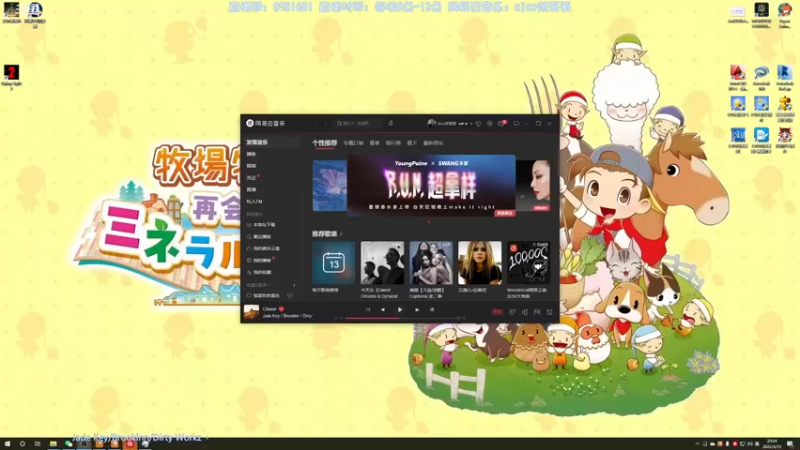Image resolution: width=800 pixels, height=450 pixels.
Task: Show the previous blue banner on the left
Action: pos(330,186)
